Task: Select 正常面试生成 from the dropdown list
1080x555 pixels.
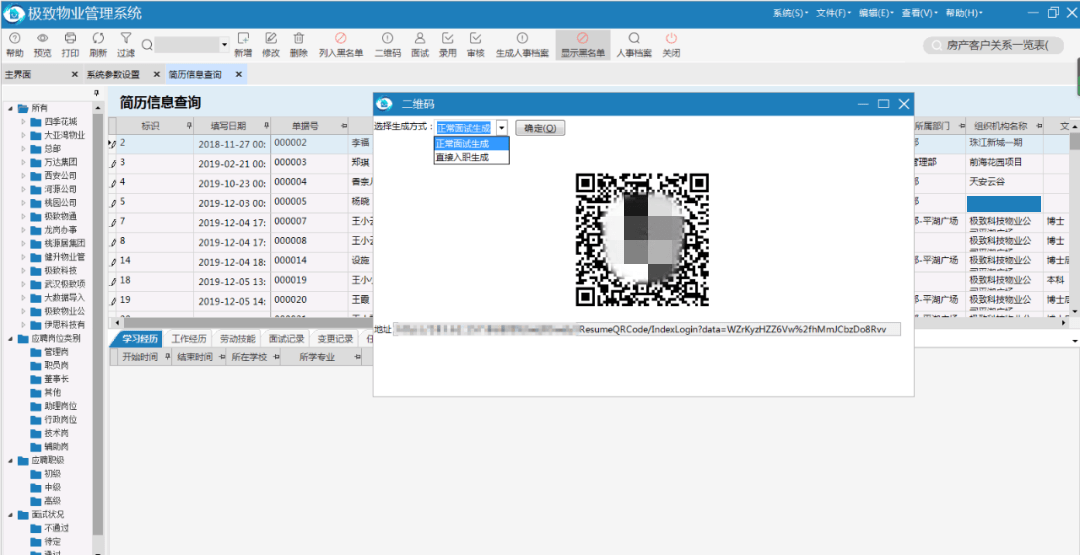Action: (x=471, y=143)
